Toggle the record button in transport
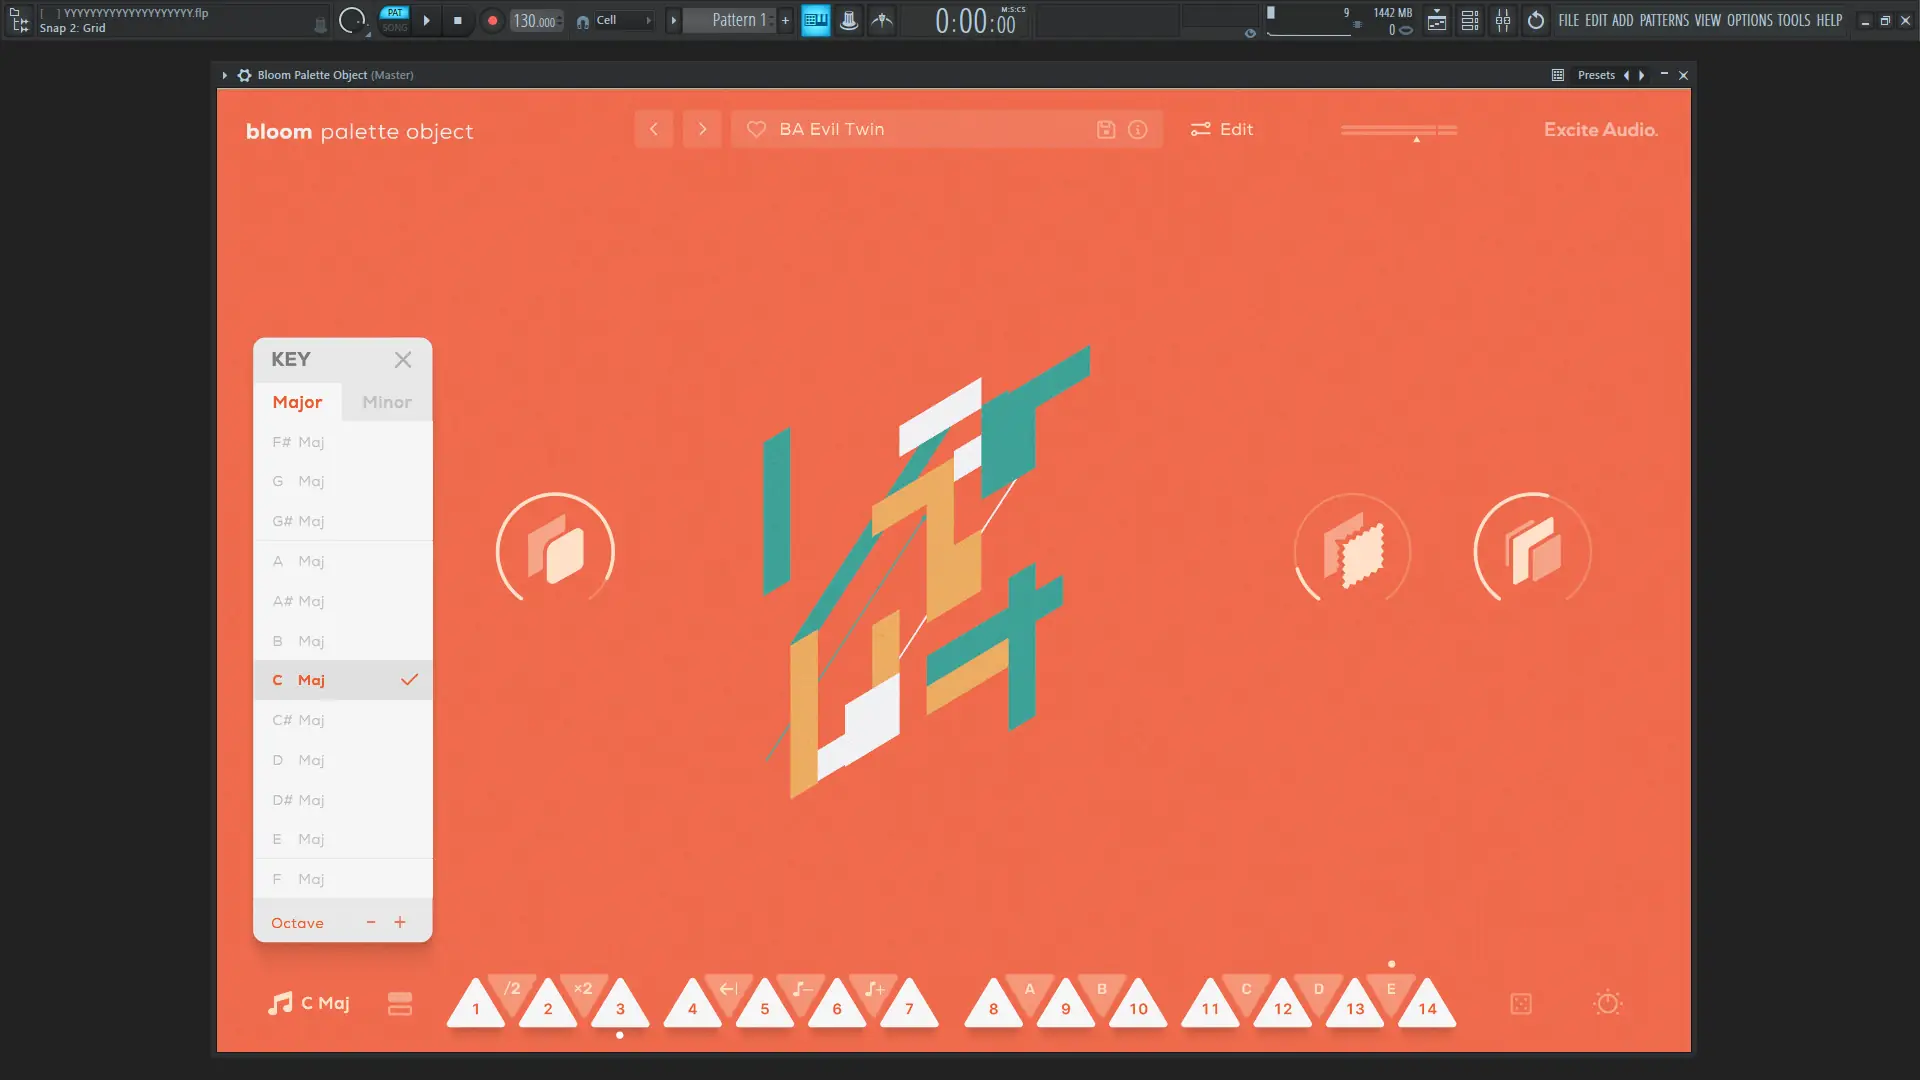The image size is (1920, 1080). [492, 20]
